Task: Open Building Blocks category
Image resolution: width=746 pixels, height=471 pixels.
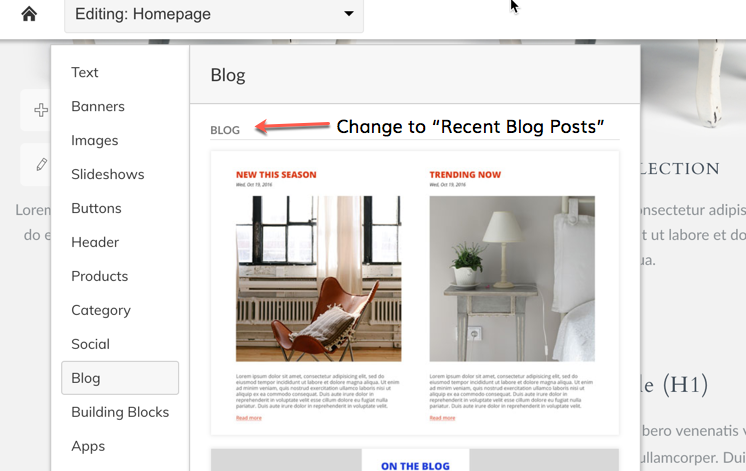Action: (120, 412)
